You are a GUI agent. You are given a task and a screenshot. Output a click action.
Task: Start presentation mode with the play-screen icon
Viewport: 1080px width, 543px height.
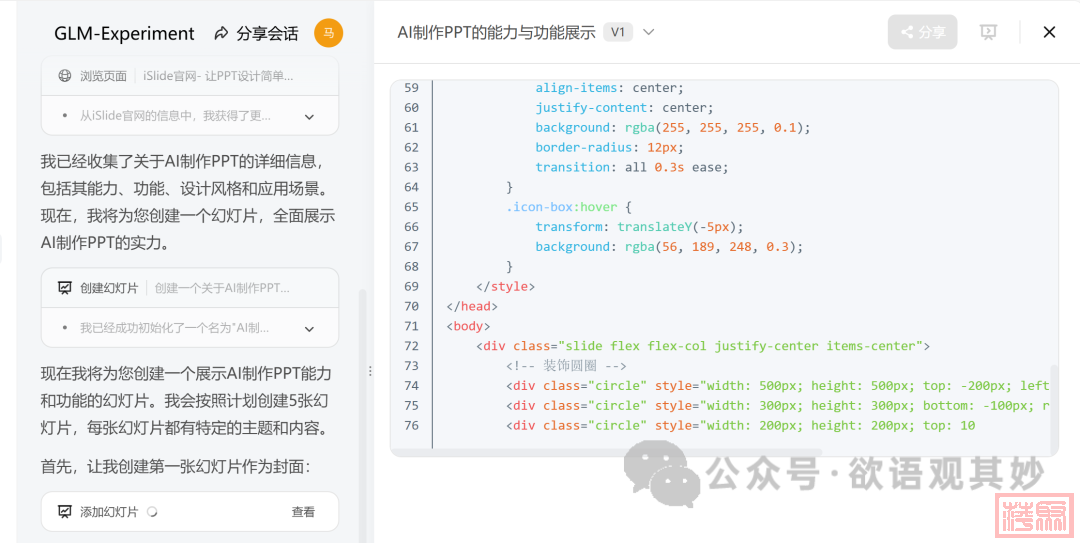[988, 32]
